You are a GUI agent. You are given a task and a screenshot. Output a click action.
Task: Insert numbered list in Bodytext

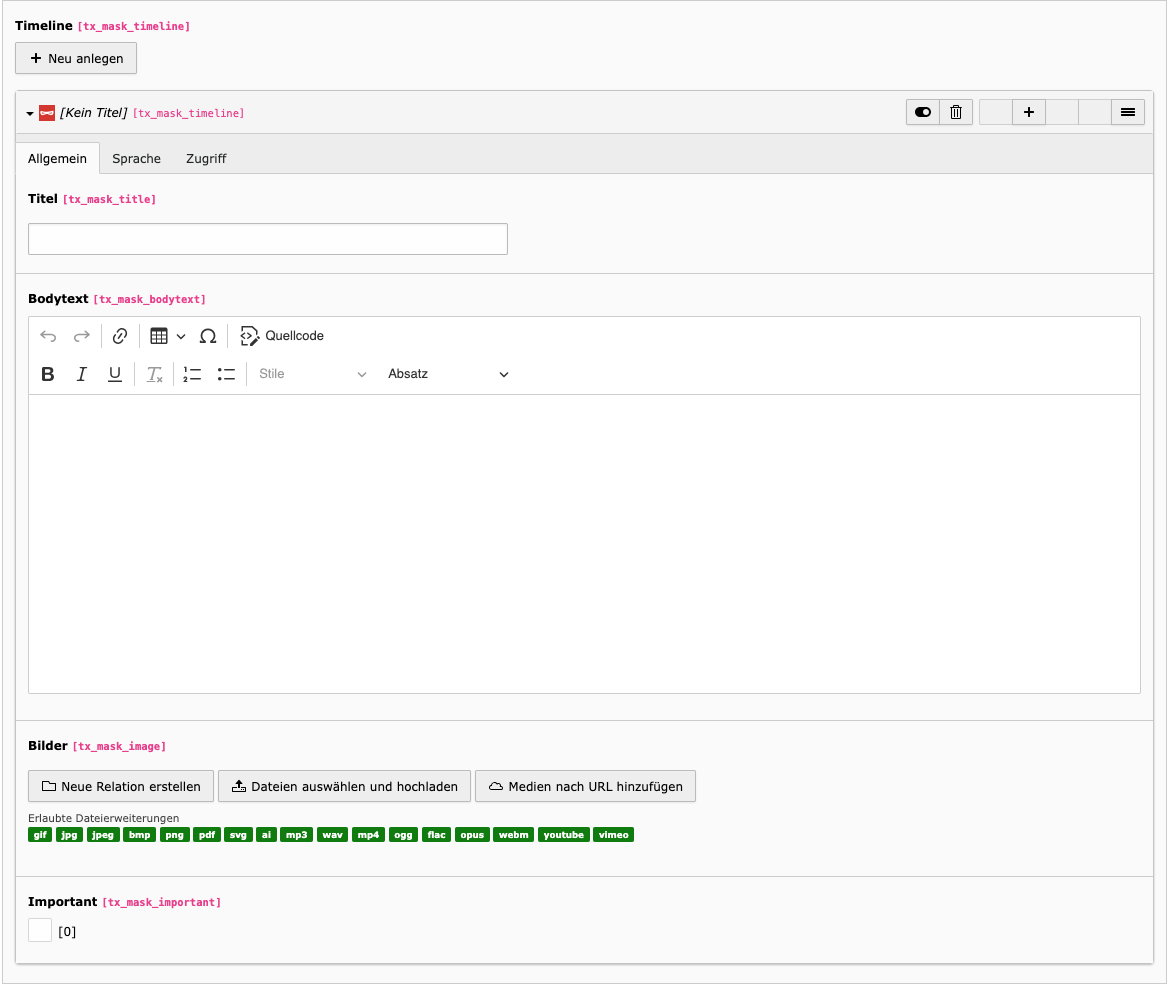point(192,374)
